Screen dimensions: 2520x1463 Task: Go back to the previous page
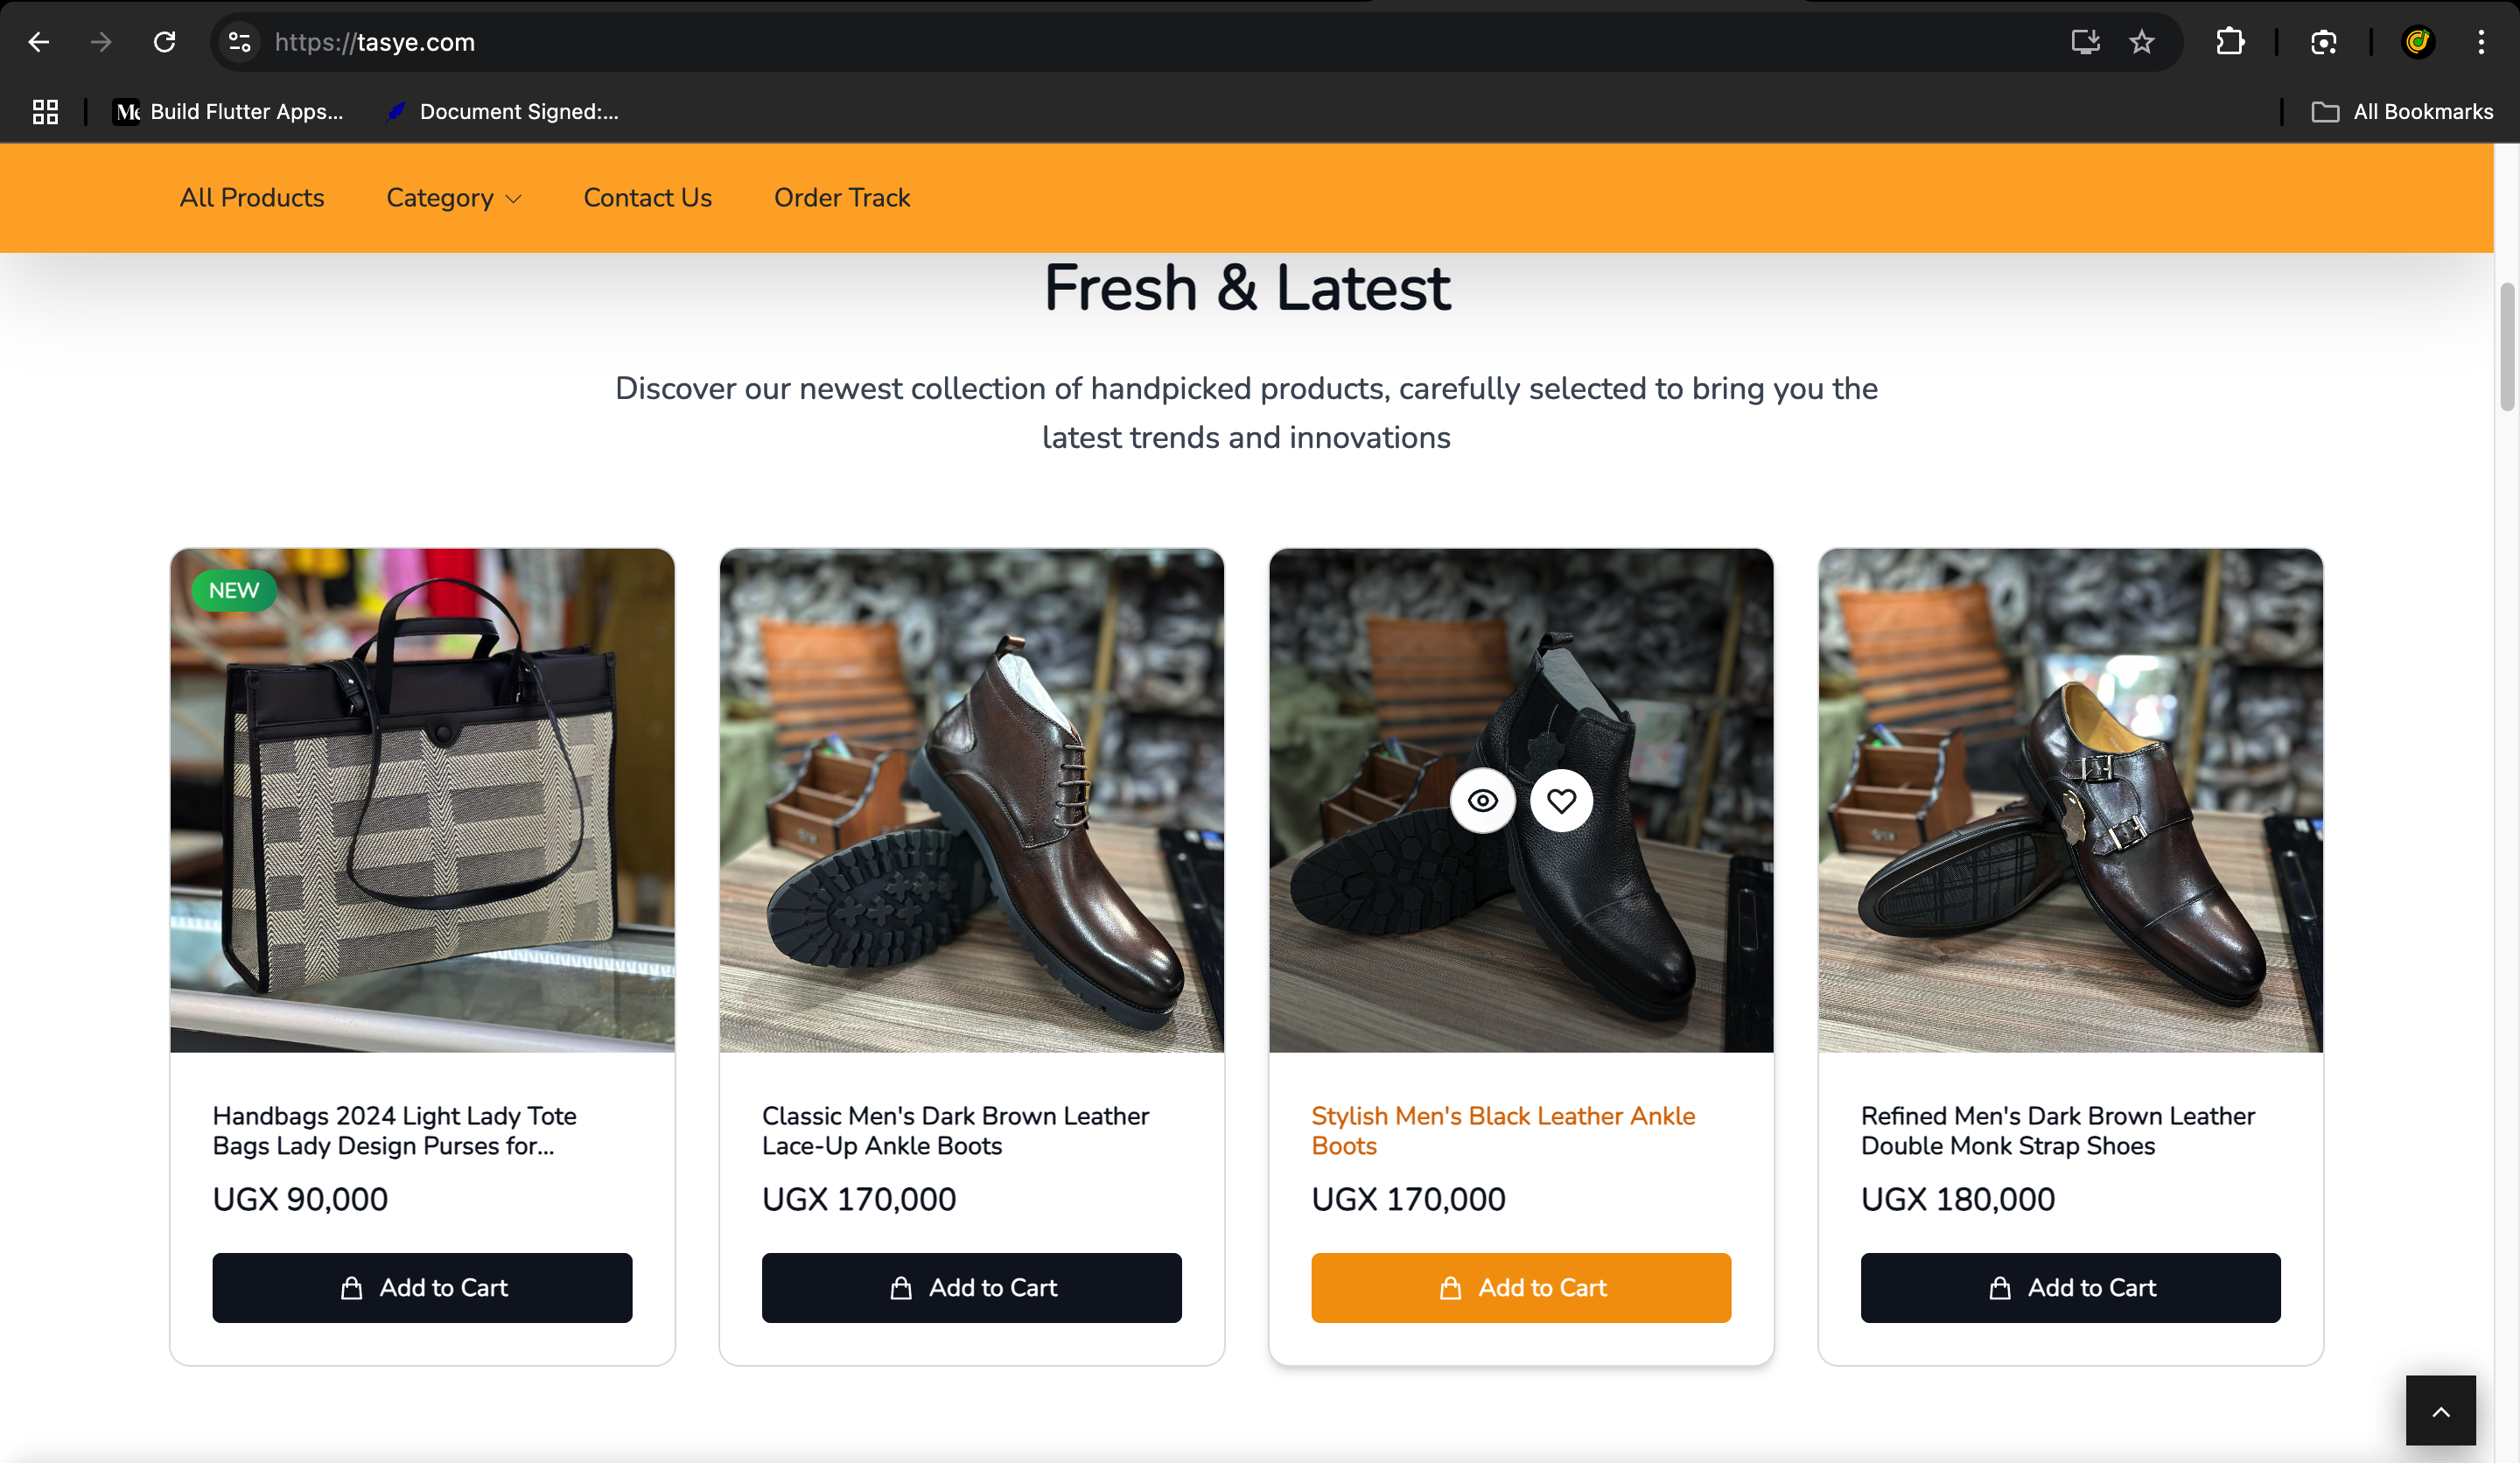(39, 42)
